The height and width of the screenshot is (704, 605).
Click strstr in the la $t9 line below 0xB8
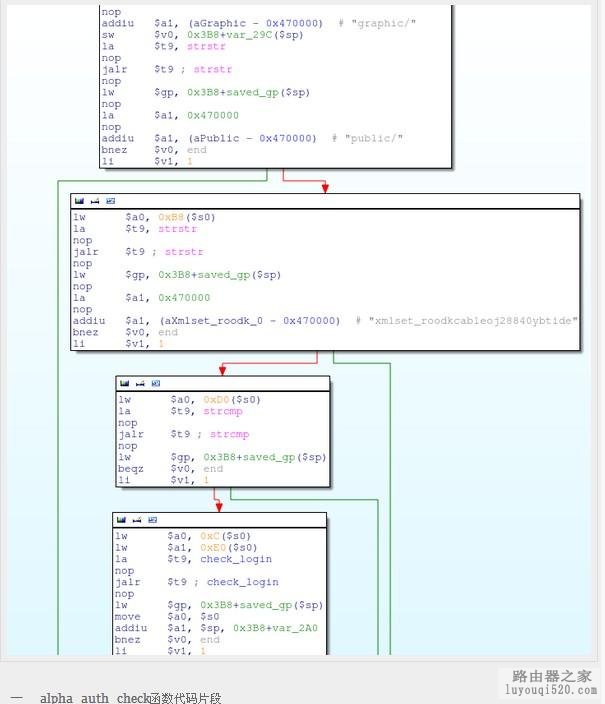[x=177, y=229]
